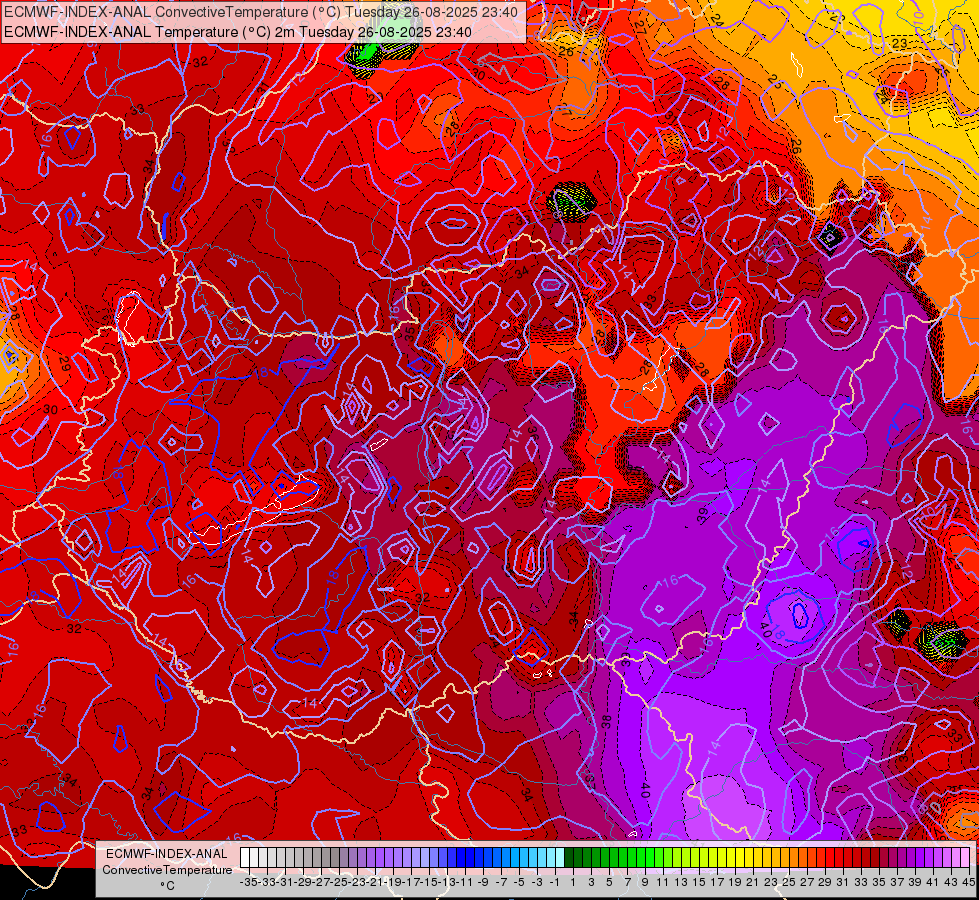979x900 pixels.
Task: Click the 45 value on the legend scale
Action: pyautogui.click(x=968, y=882)
